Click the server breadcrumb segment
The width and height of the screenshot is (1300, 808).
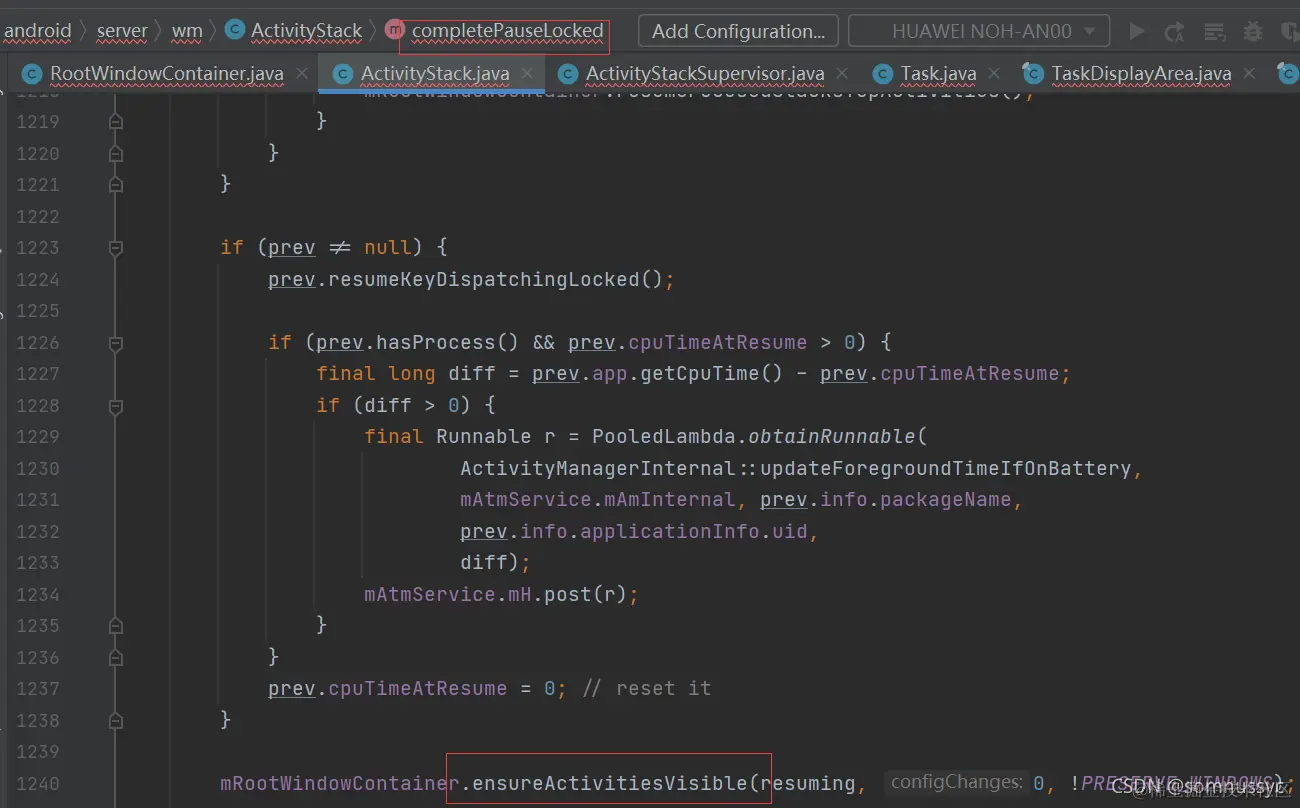click(x=122, y=31)
